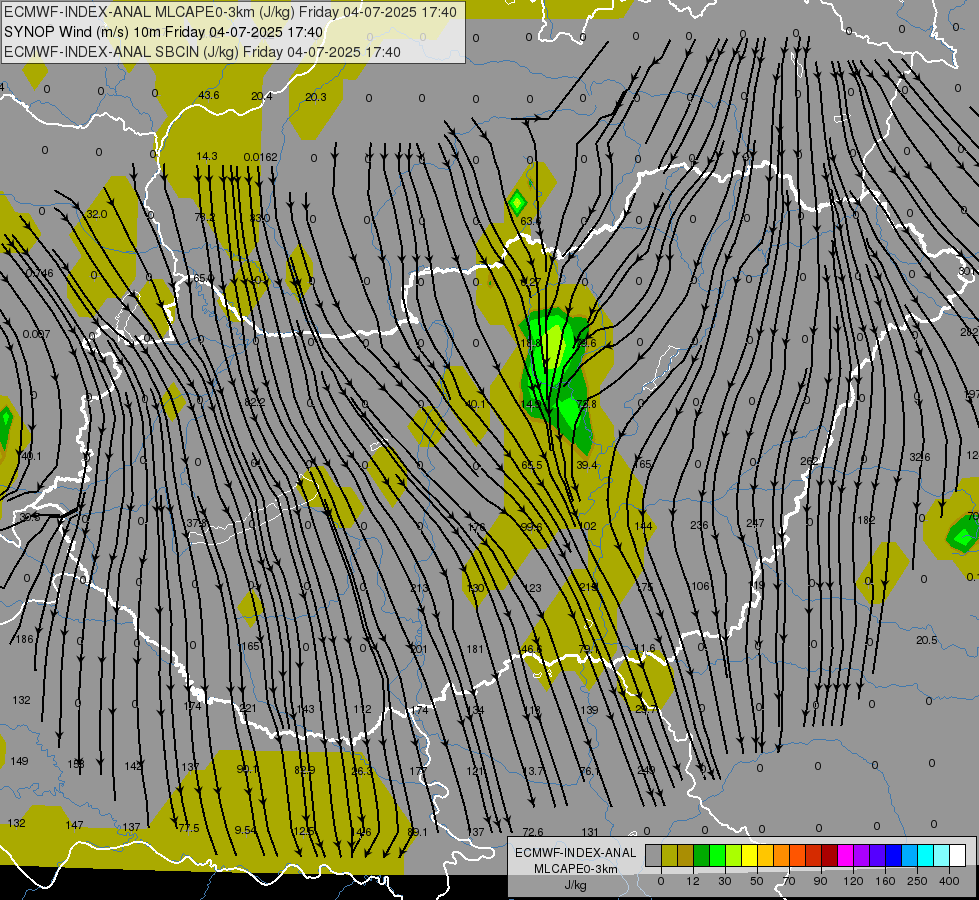
Task: Click the map value 221
Action: [248, 708]
